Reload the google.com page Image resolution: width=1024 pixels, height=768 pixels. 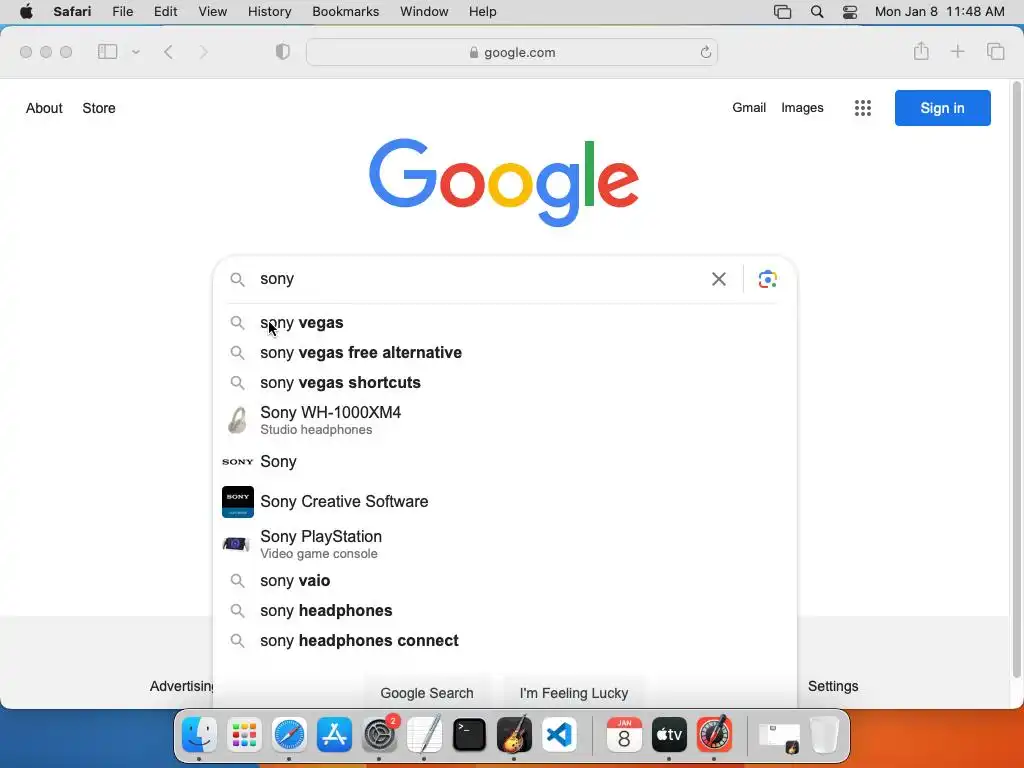705,52
